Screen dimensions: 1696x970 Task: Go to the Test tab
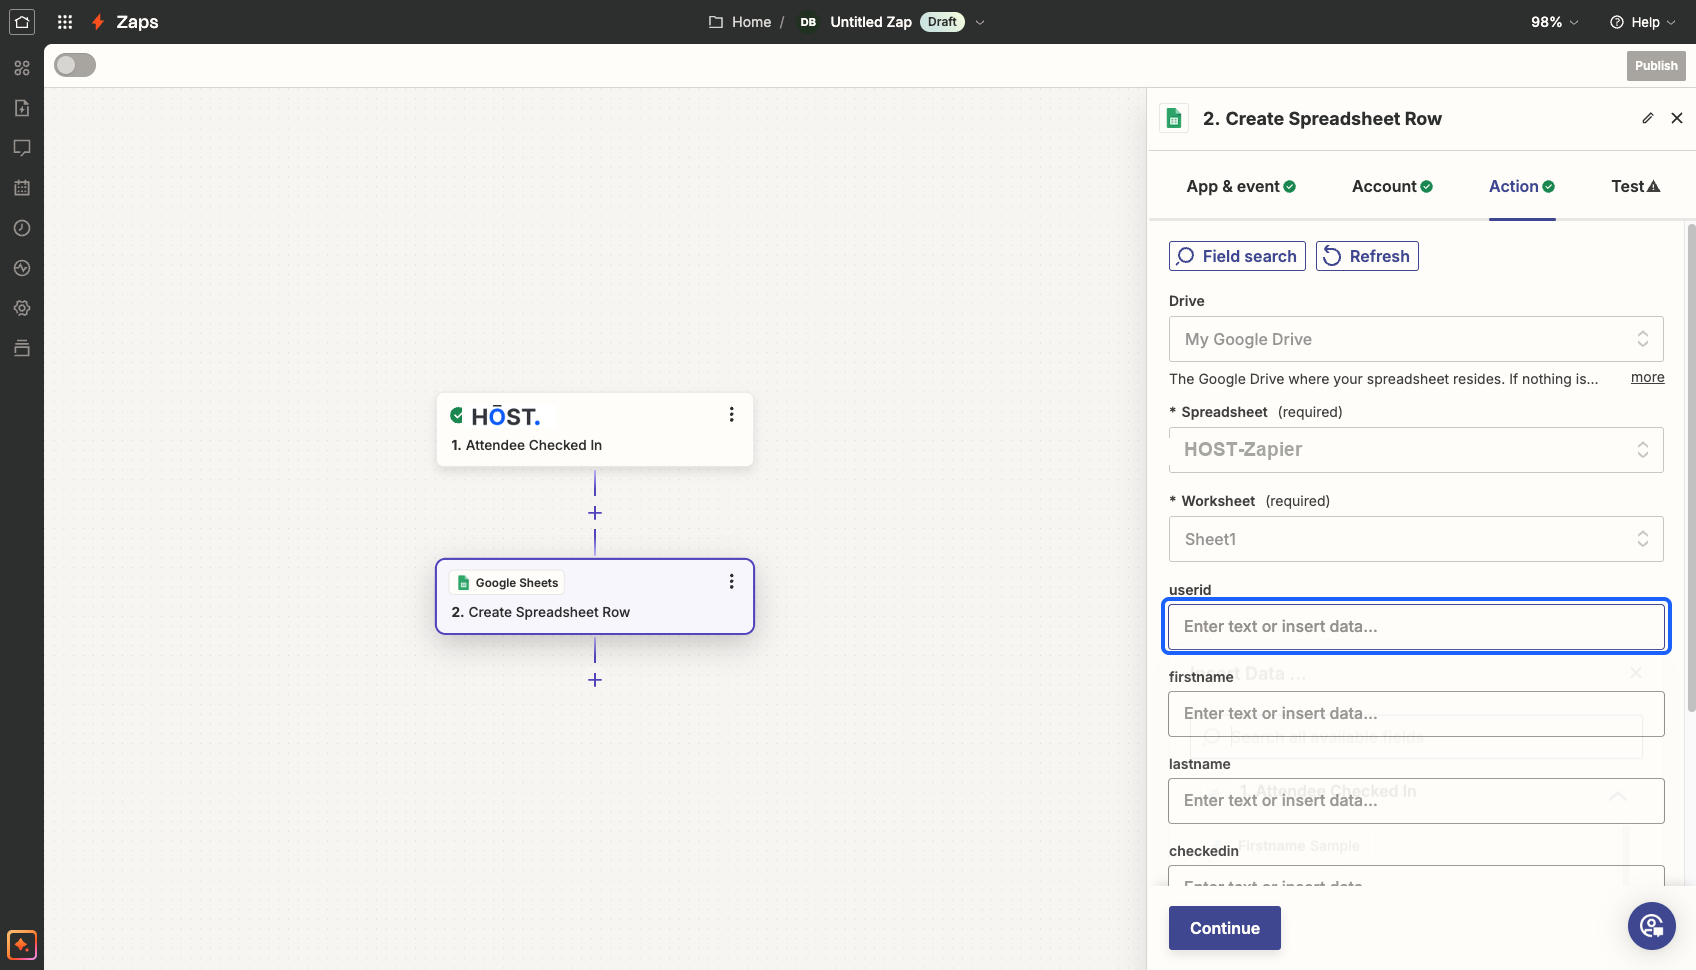click(1636, 186)
